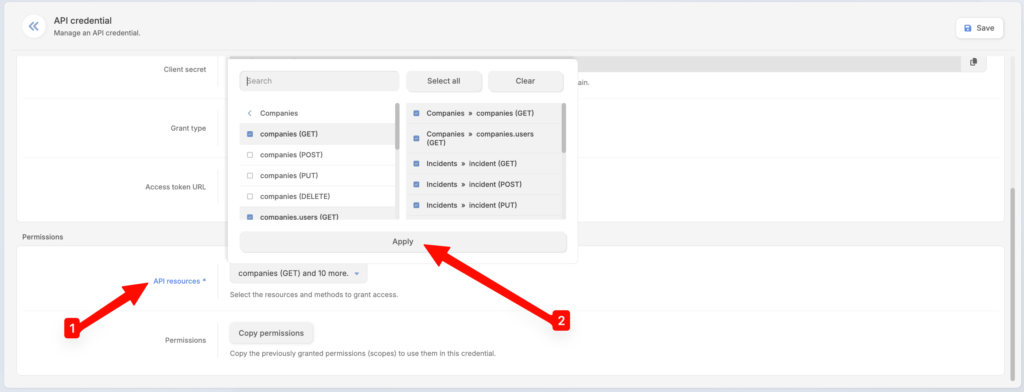Click the Access token URL label
1024x392 pixels.
176,187
